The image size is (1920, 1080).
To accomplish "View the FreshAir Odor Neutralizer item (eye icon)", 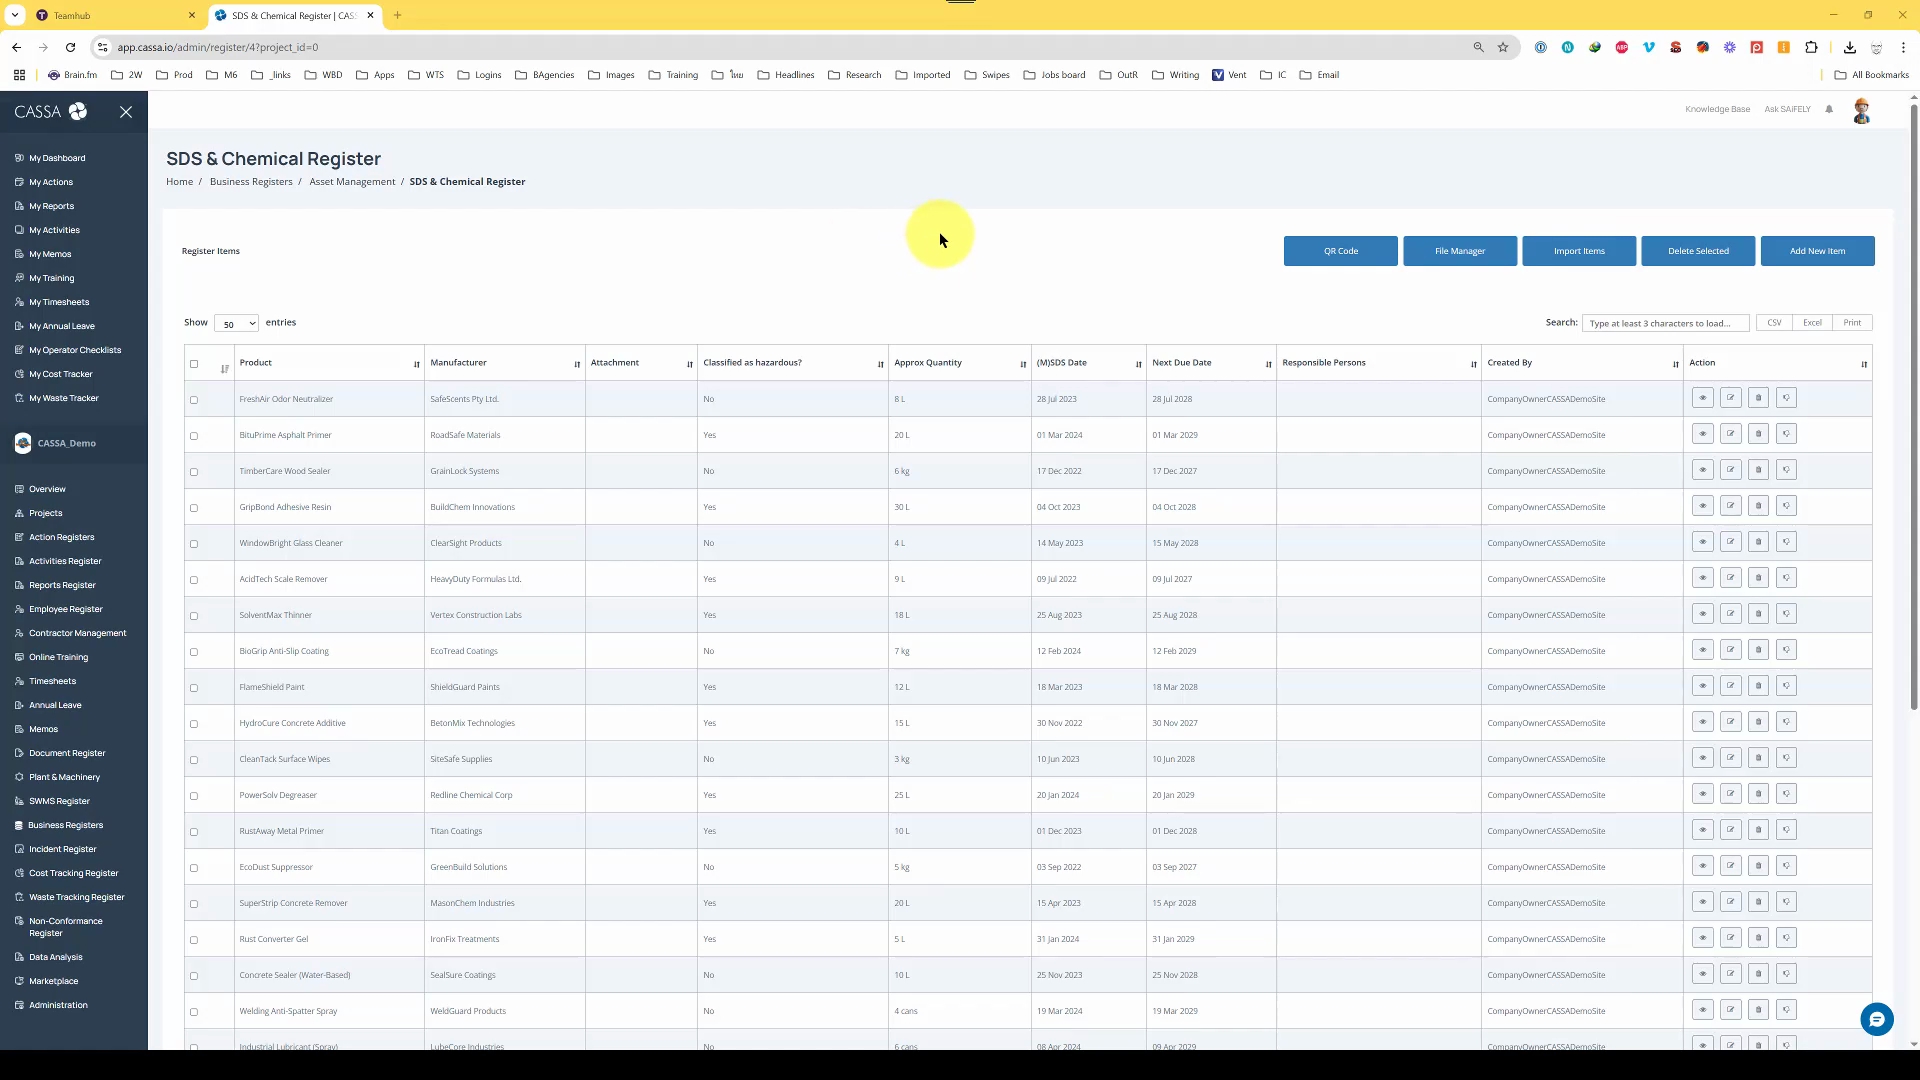I will 1702,398.
